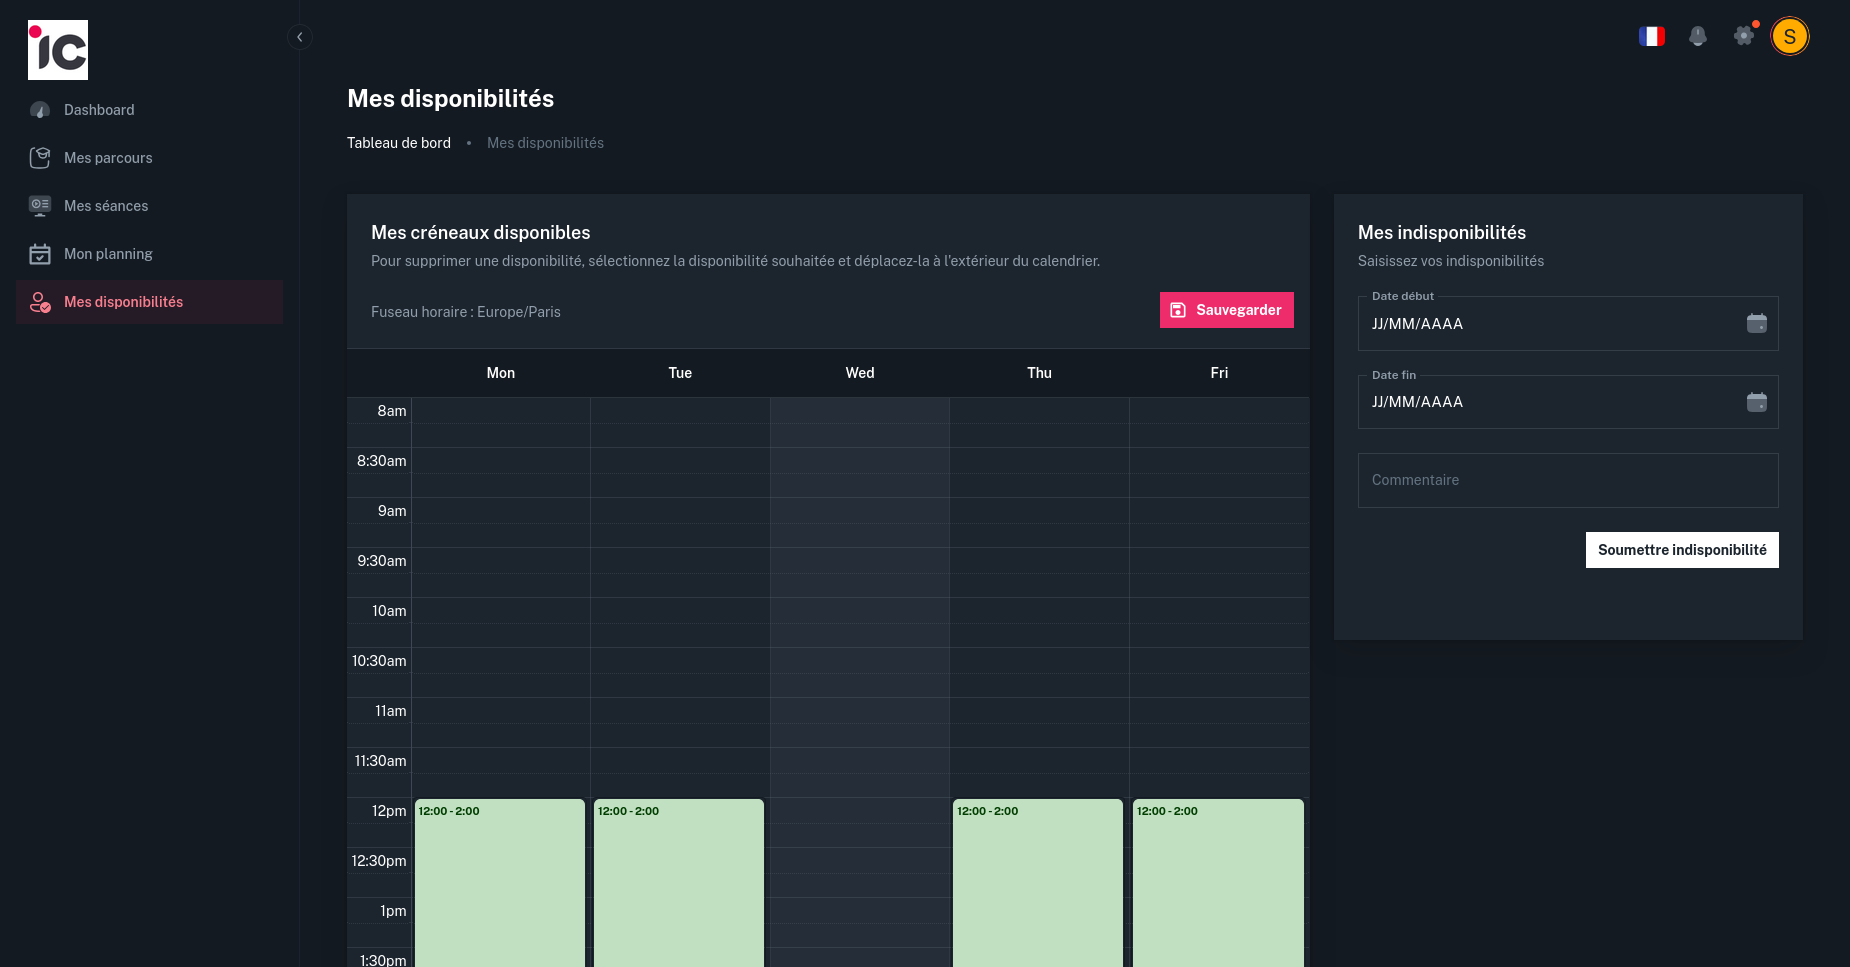This screenshot has width=1850, height=967.
Task: Select the Mes parcours graduation cap icon
Action: [40, 157]
